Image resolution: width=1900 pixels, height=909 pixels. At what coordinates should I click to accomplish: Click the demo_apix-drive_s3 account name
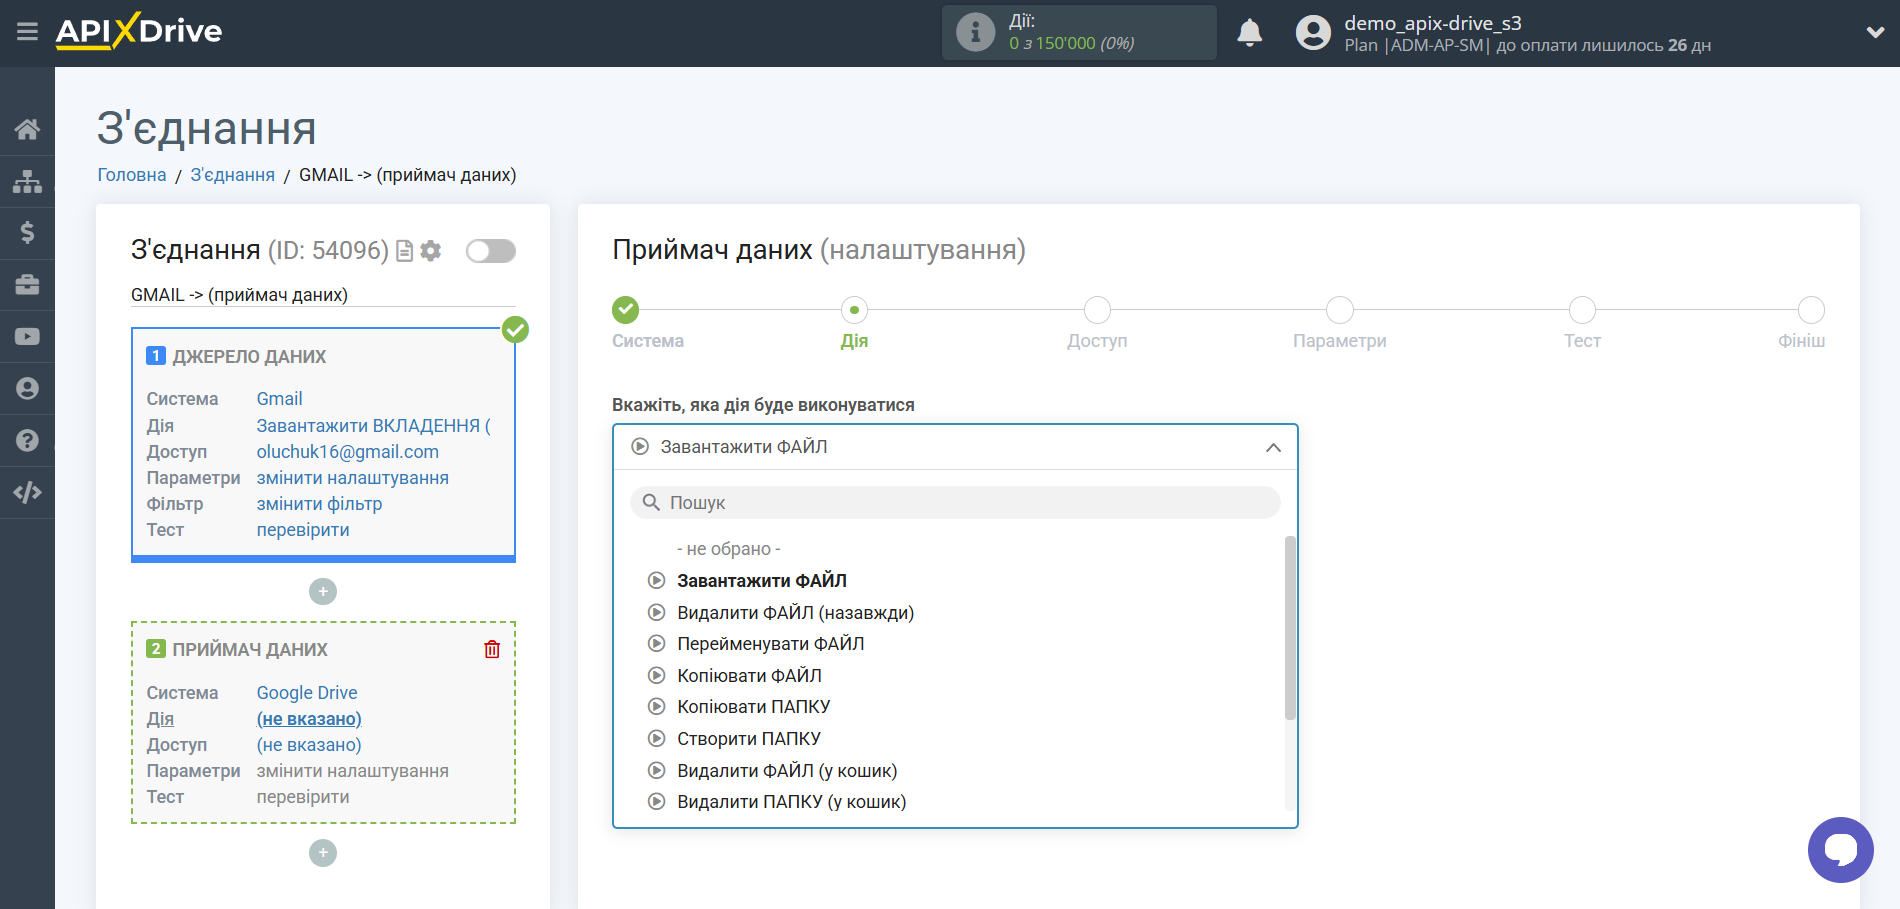[x=1433, y=23]
